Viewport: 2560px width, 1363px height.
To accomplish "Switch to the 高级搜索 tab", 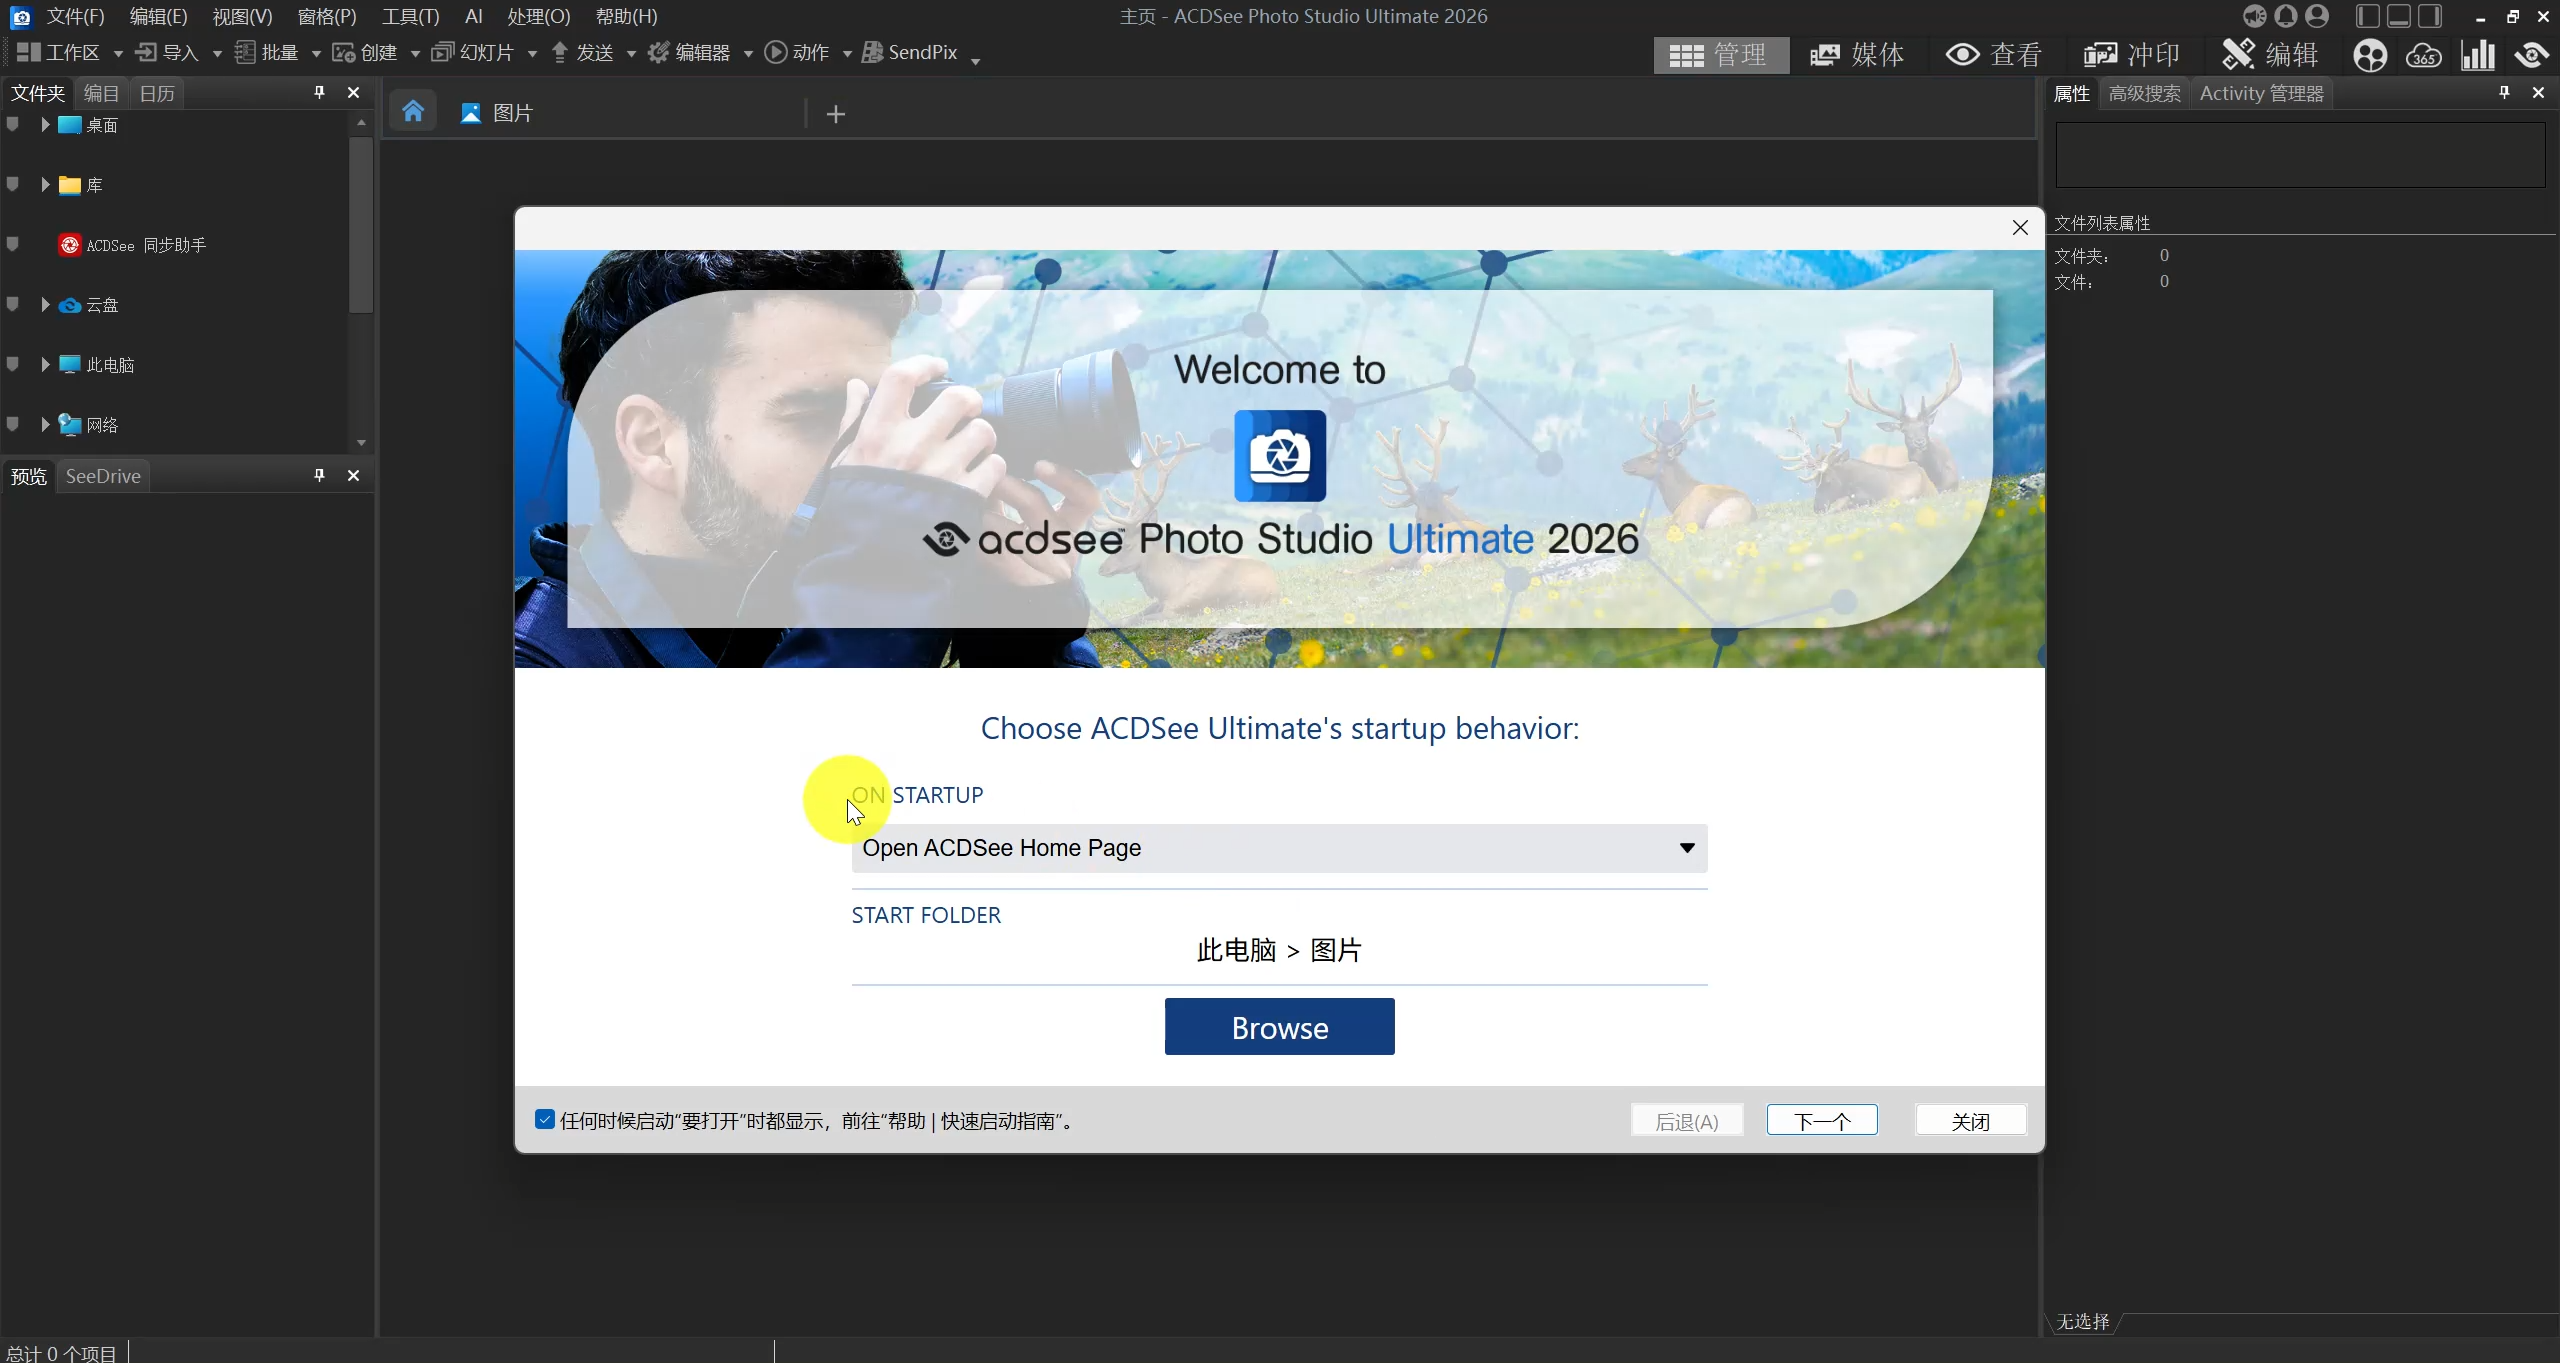I will pos(2144,93).
